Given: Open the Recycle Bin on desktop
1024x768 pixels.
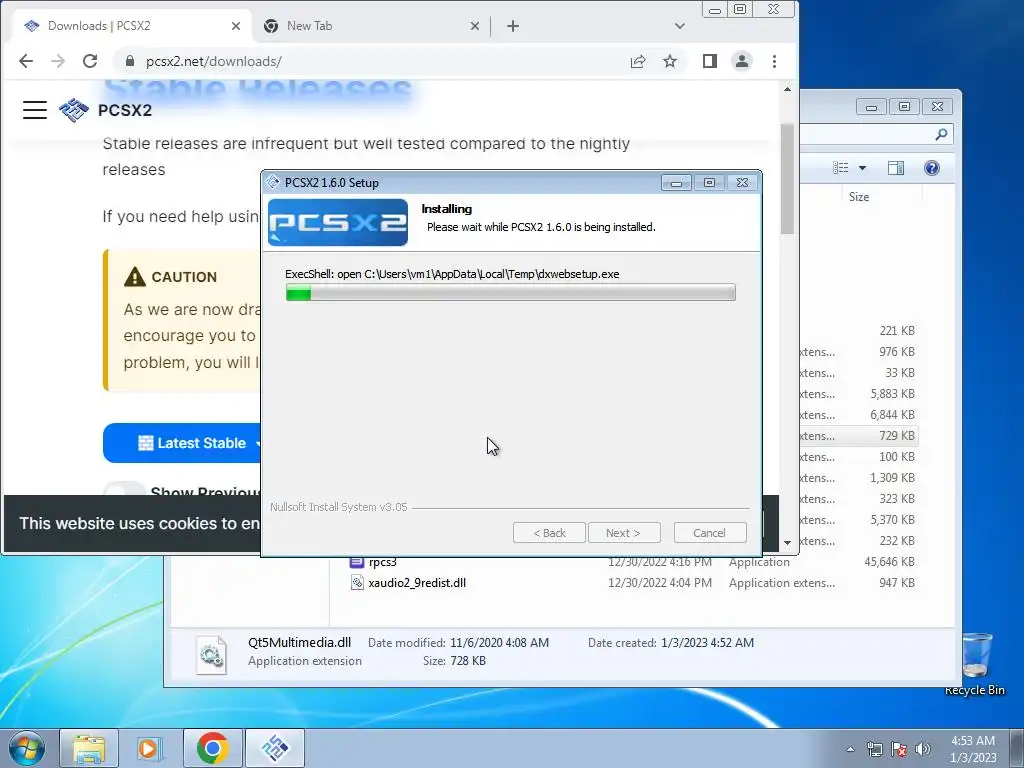Looking at the screenshot, I should click(975, 663).
